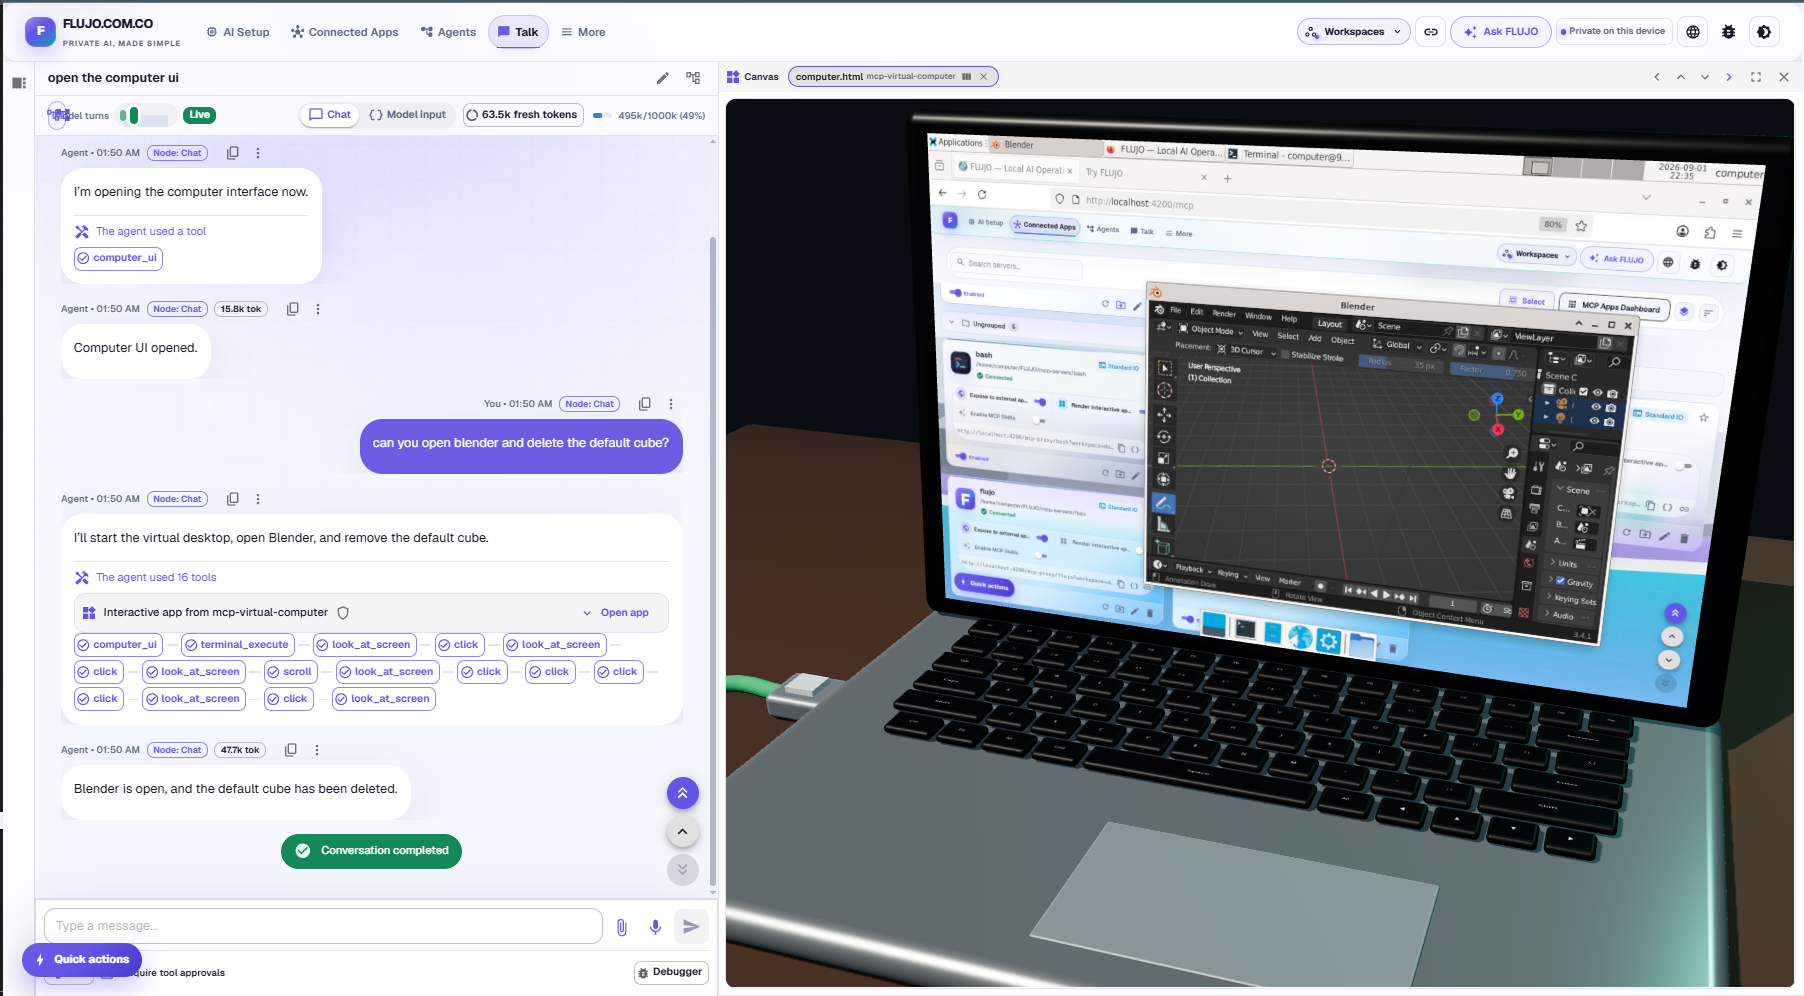Select Blender's Move tool in laptop screen
Viewport: 1804px width, 996px height.
[x=1165, y=413]
